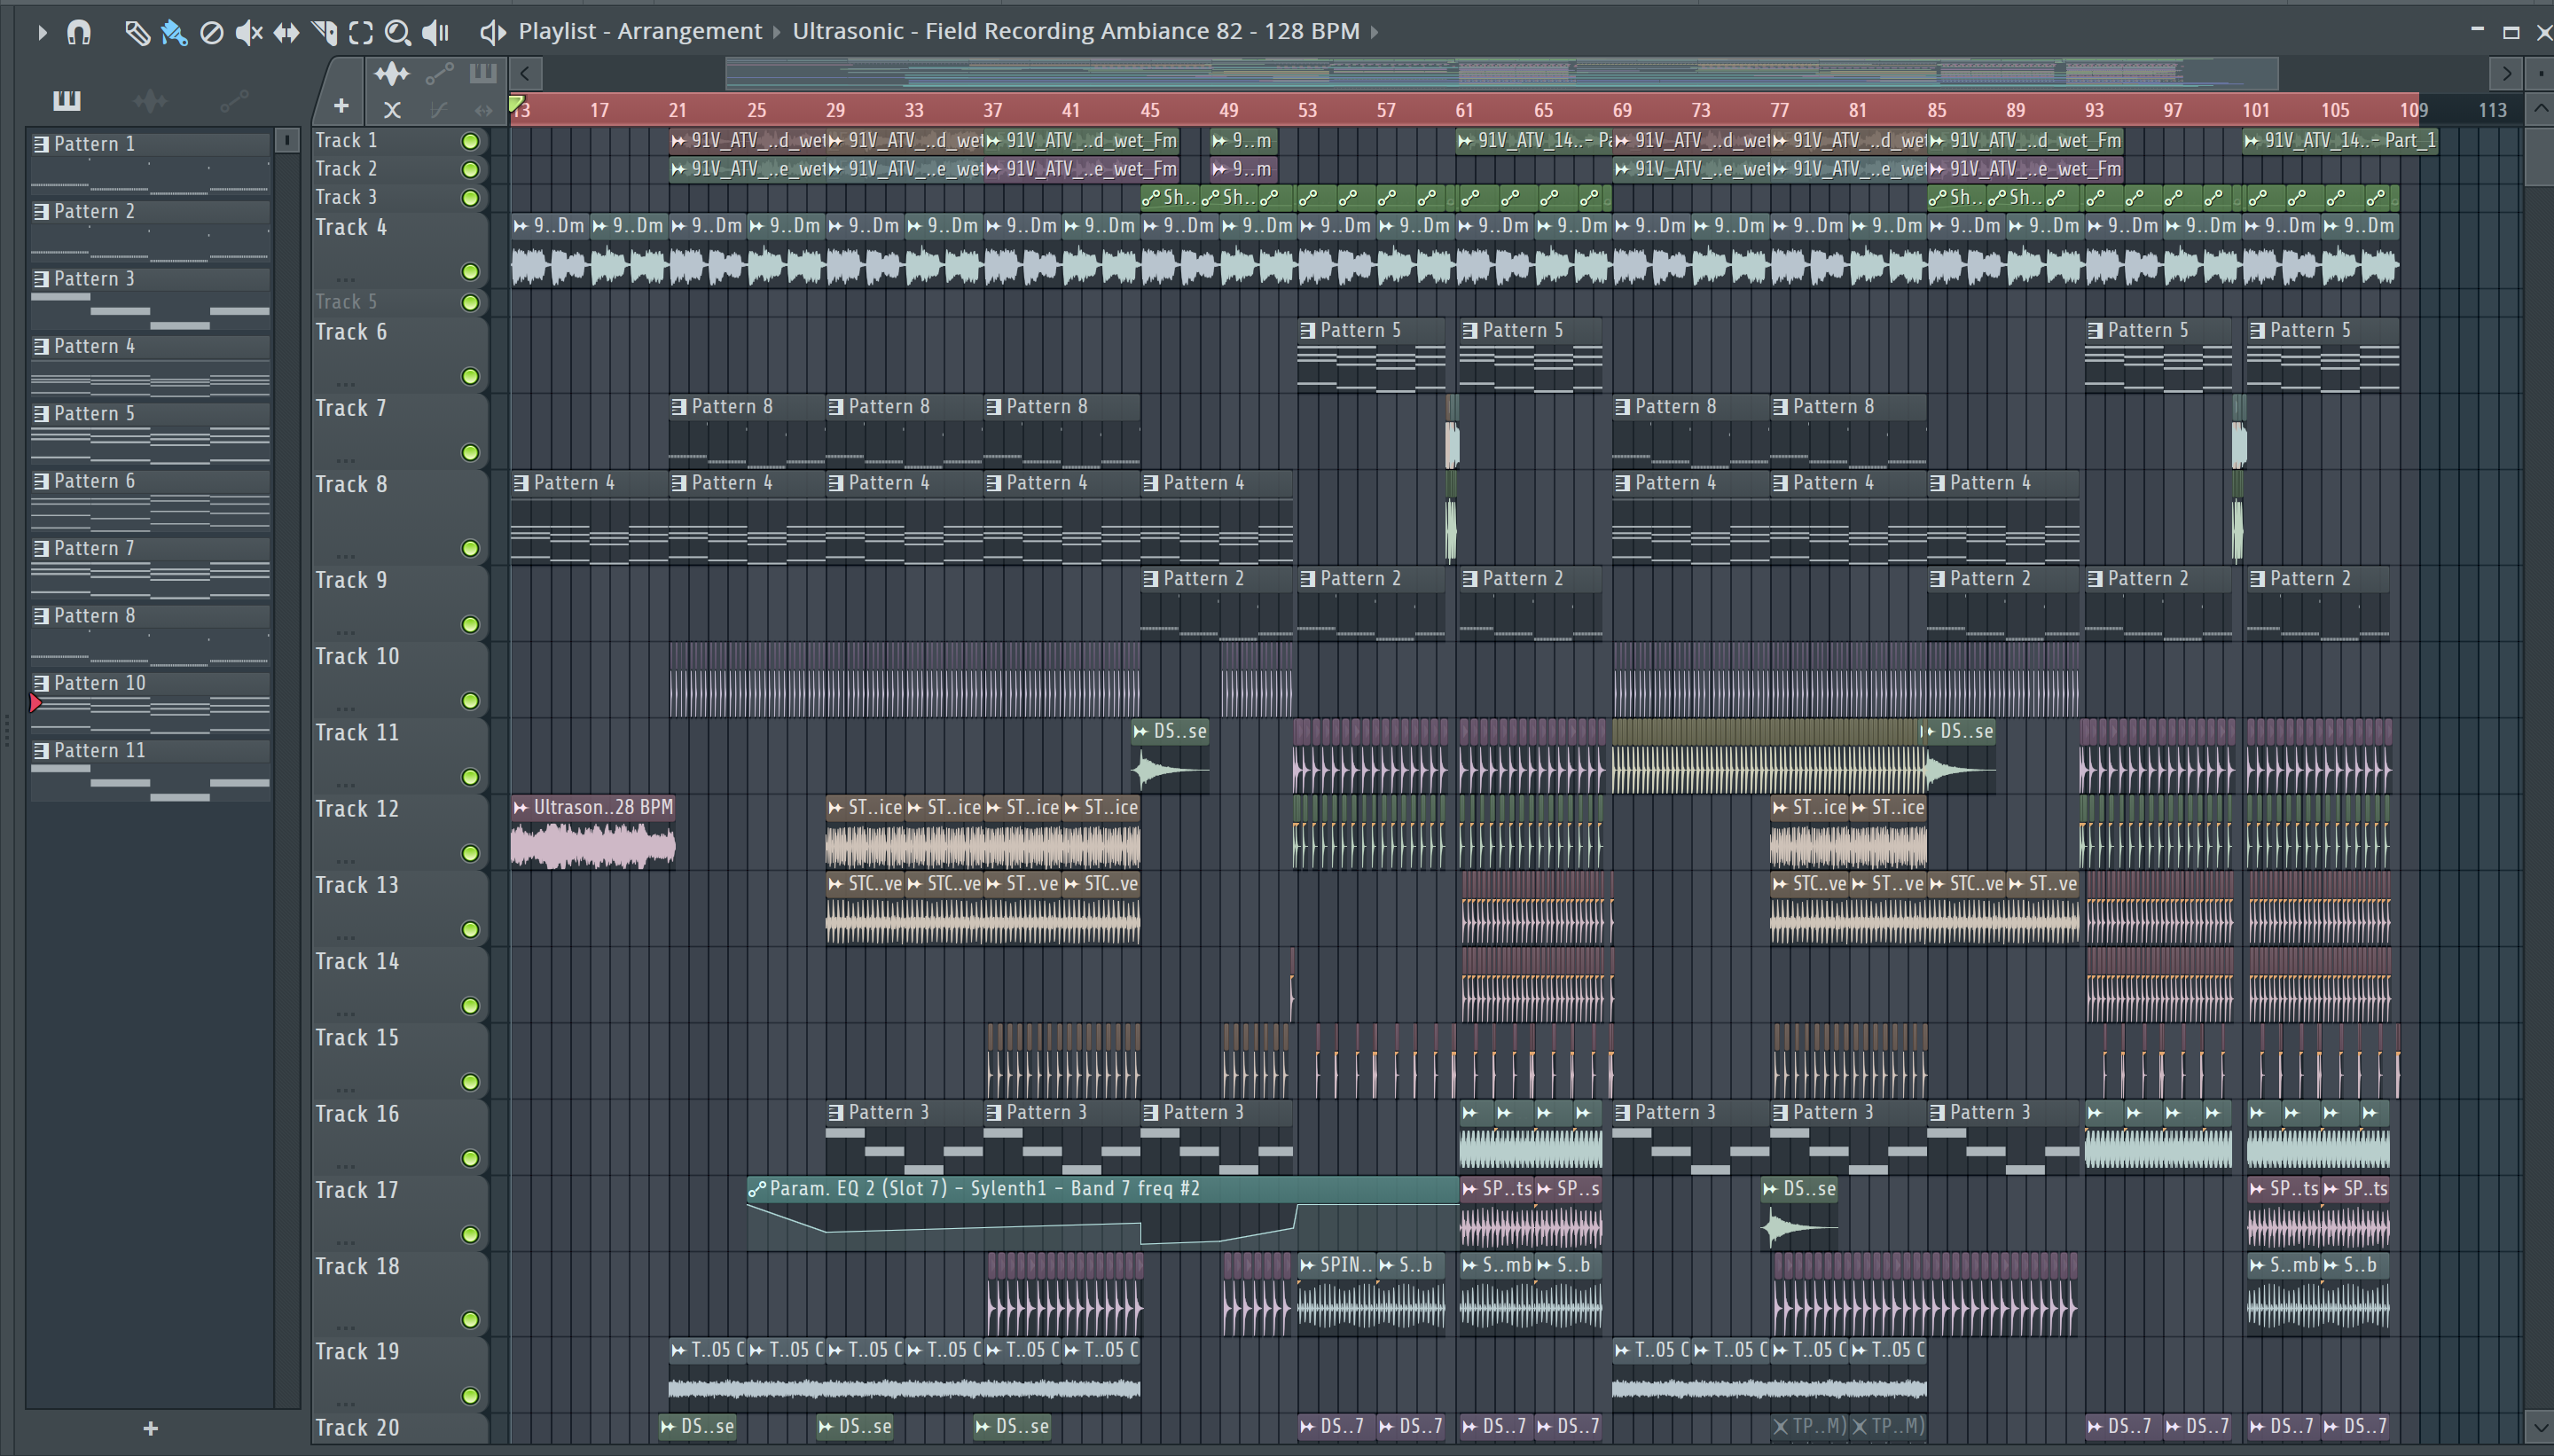Open Track 17 options dots
This screenshot has height=1456, width=2554.
(x=346, y=1241)
